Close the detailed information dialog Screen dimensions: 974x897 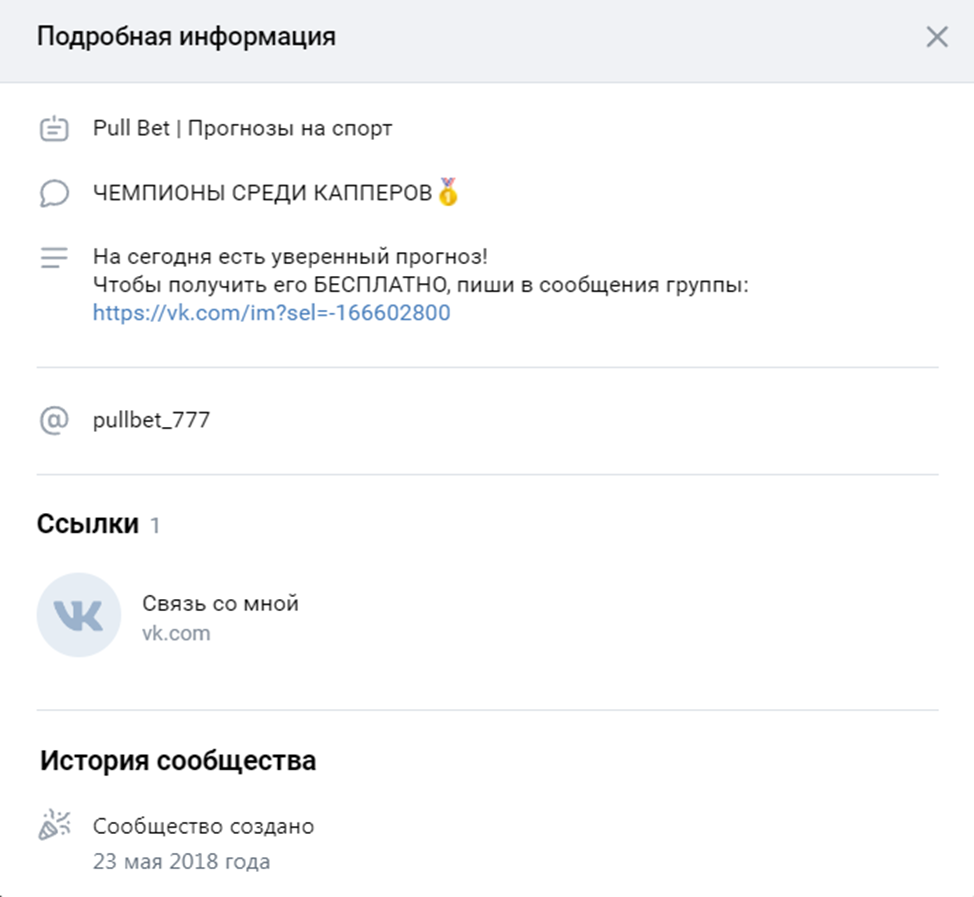pos(937,37)
